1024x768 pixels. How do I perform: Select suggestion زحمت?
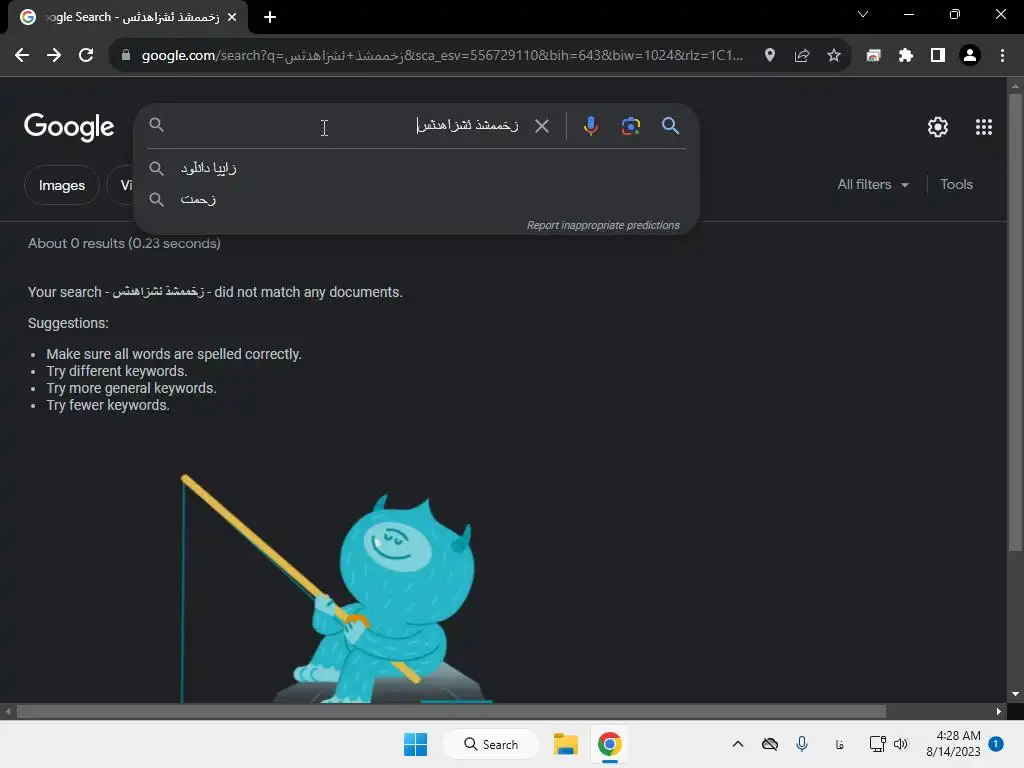pos(416,199)
